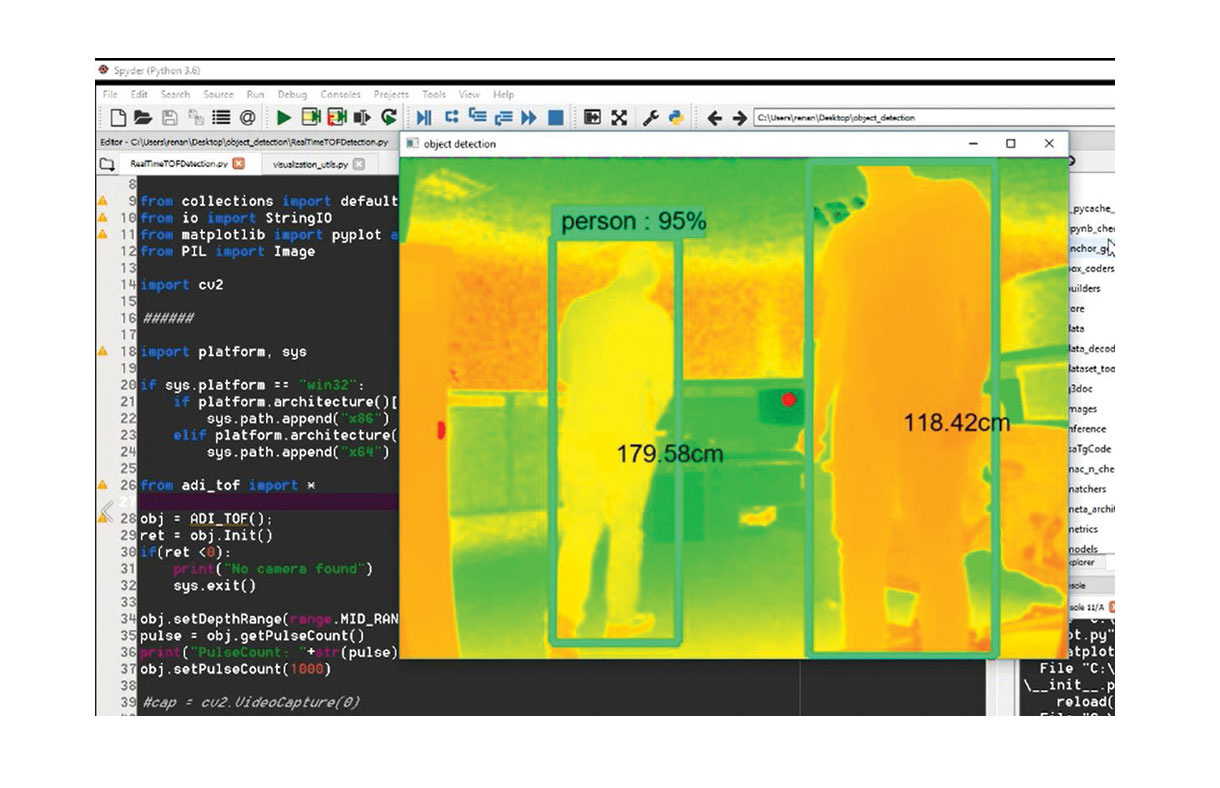
Task: Go forward using right arrow
Action: (x=739, y=118)
